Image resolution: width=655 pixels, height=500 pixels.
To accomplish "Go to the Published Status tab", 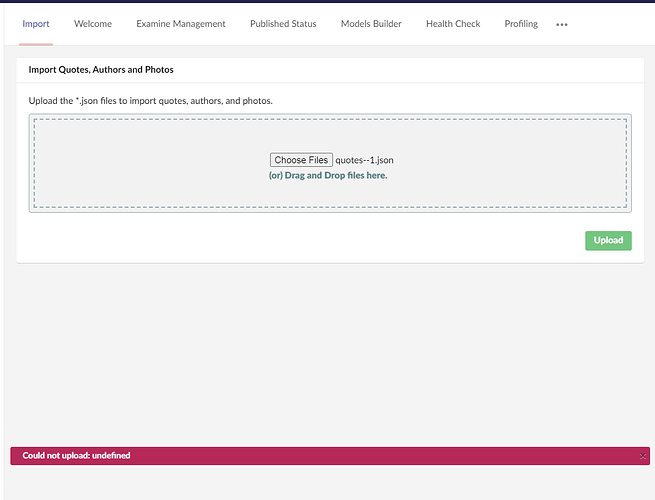I will [283, 24].
